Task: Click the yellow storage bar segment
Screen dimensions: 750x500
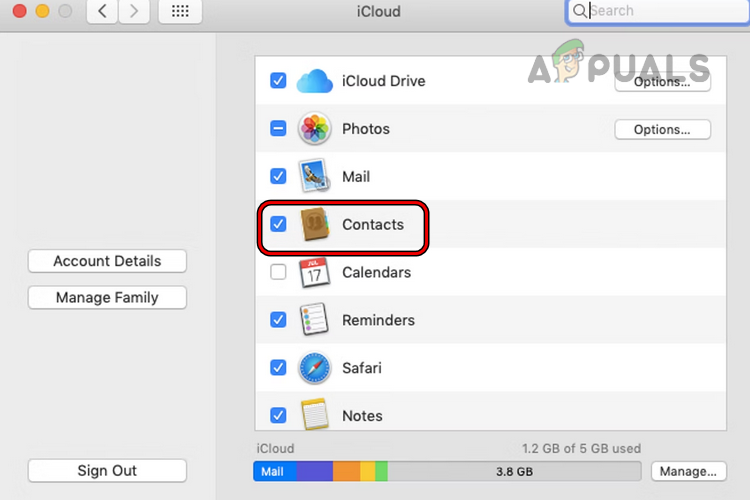Action: point(368,472)
